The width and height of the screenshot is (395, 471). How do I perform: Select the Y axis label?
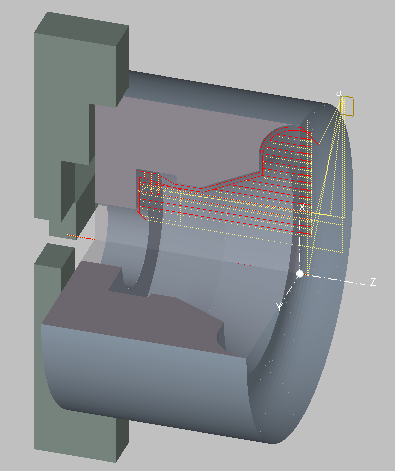[x=279, y=306]
